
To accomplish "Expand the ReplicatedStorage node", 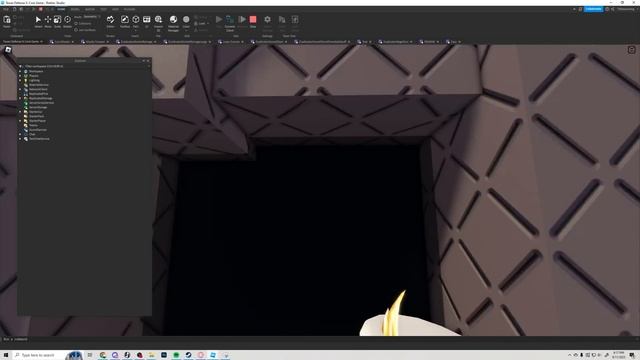I will 20,98.
